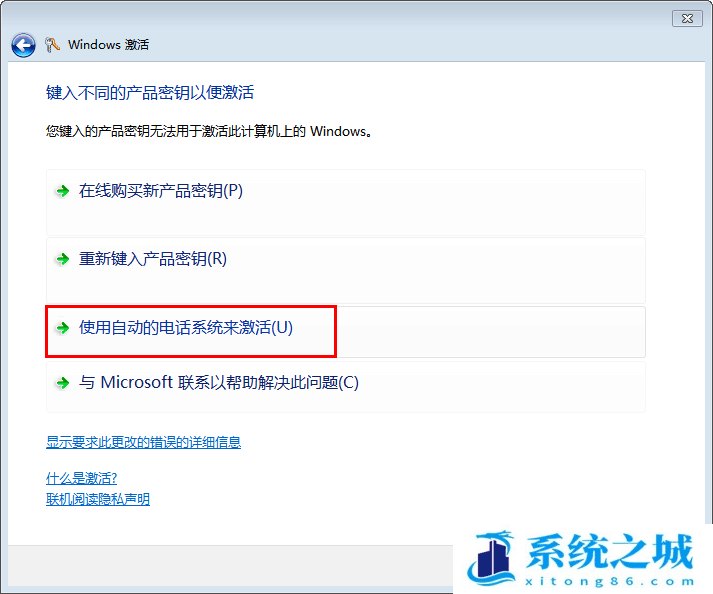
Task: Close the Windows activation dialog
Action: 687,19
